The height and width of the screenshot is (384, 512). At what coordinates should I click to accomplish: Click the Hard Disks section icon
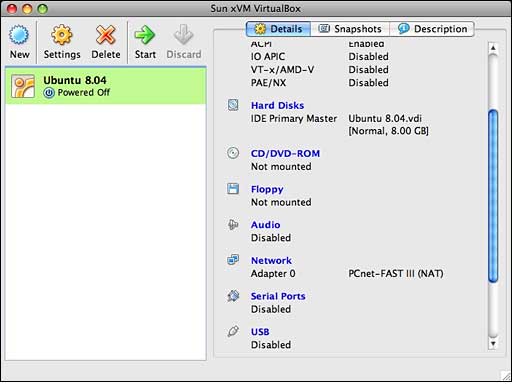pyautogui.click(x=233, y=105)
